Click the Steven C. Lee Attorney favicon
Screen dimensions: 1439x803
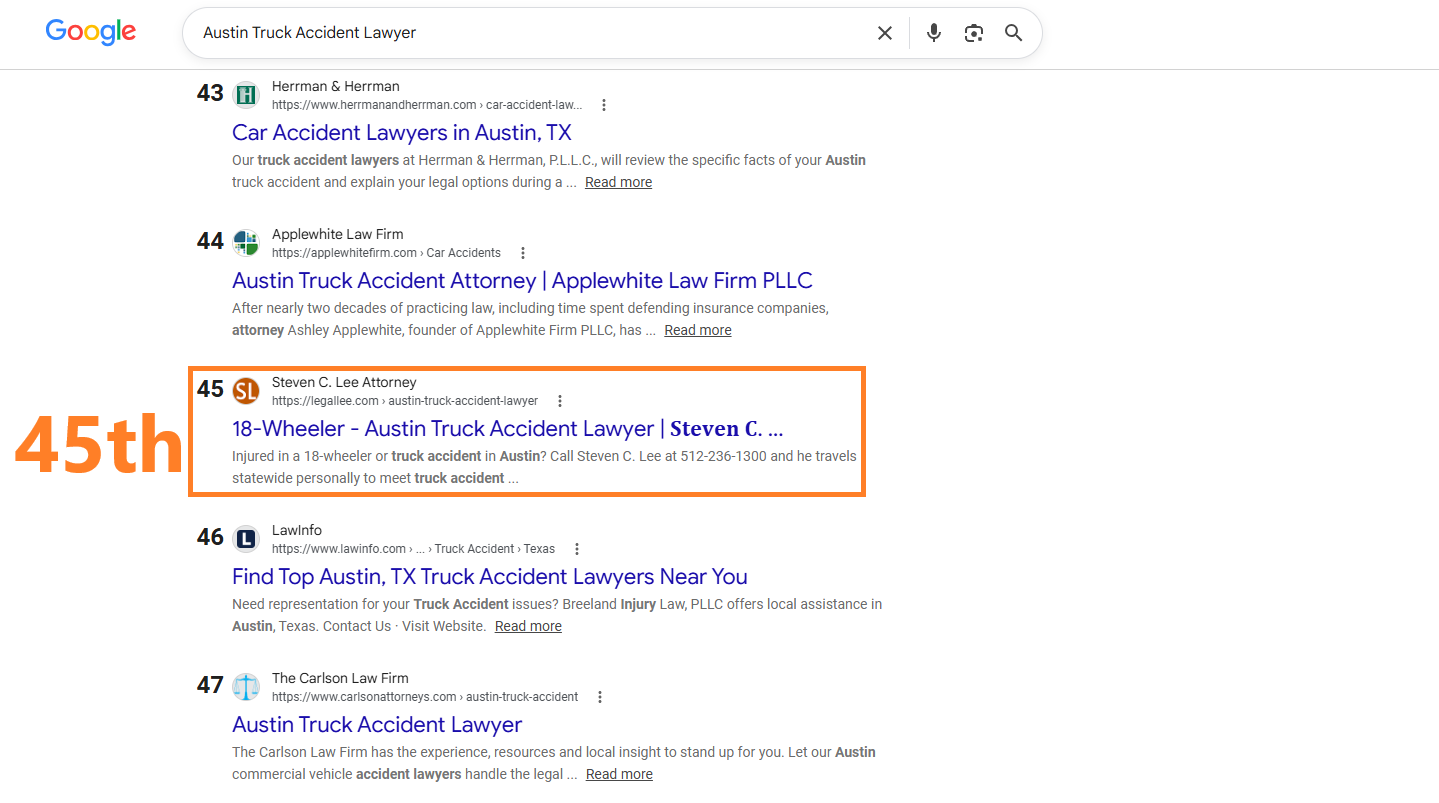246,391
